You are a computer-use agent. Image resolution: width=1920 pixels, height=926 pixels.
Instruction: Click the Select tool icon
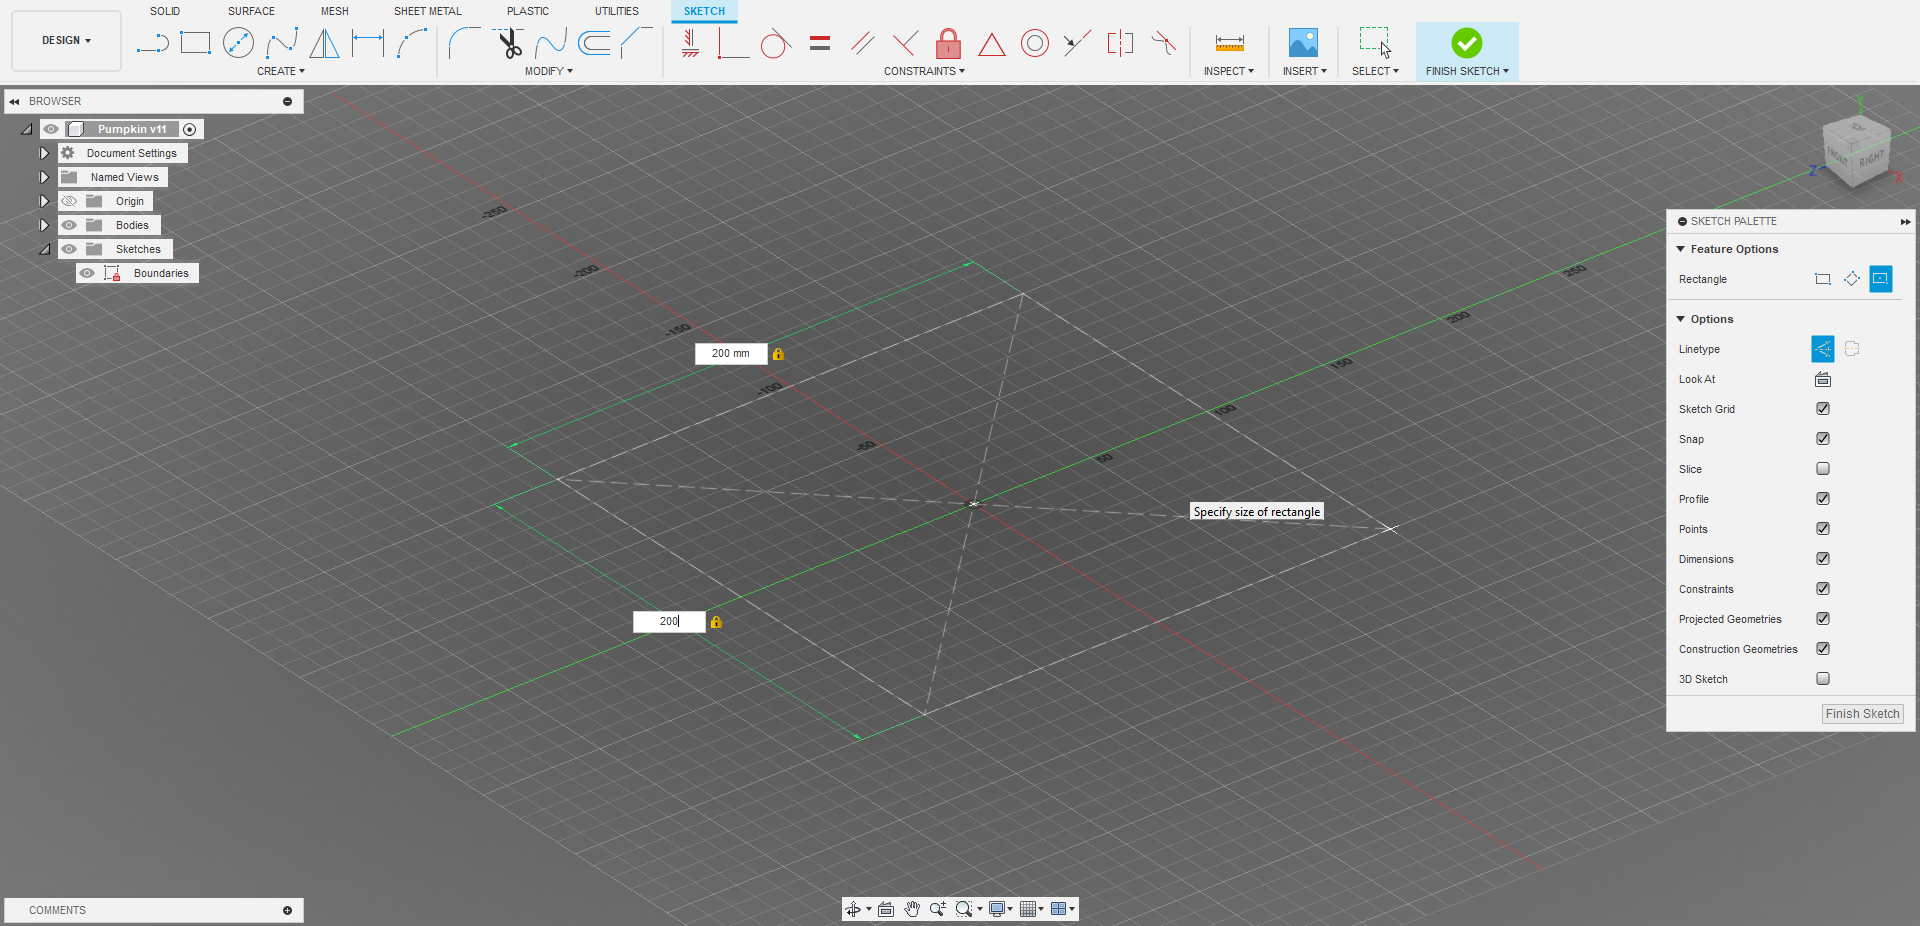coord(1375,43)
